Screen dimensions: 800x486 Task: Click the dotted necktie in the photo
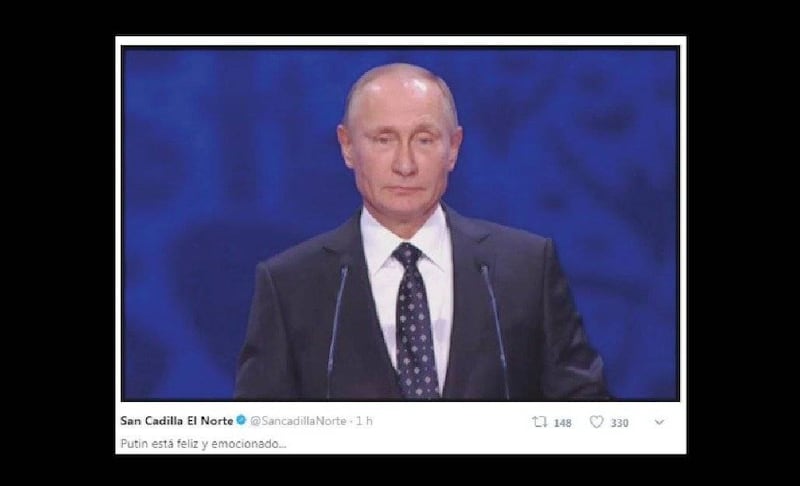415,320
